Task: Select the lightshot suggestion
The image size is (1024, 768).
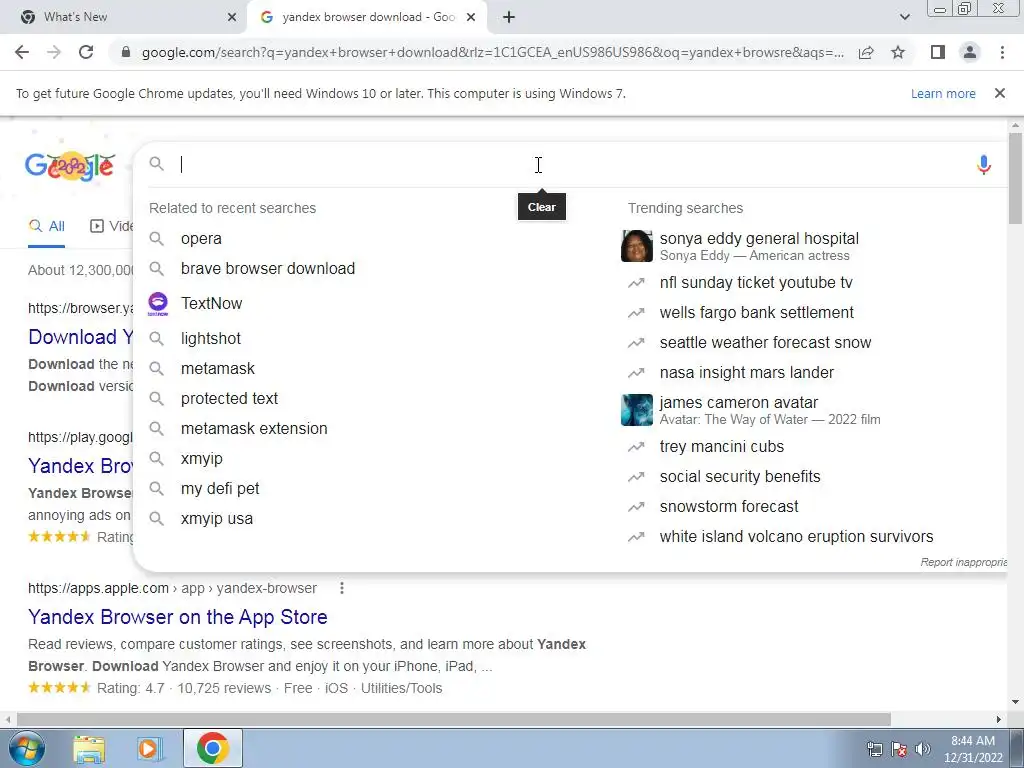Action: point(210,338)
